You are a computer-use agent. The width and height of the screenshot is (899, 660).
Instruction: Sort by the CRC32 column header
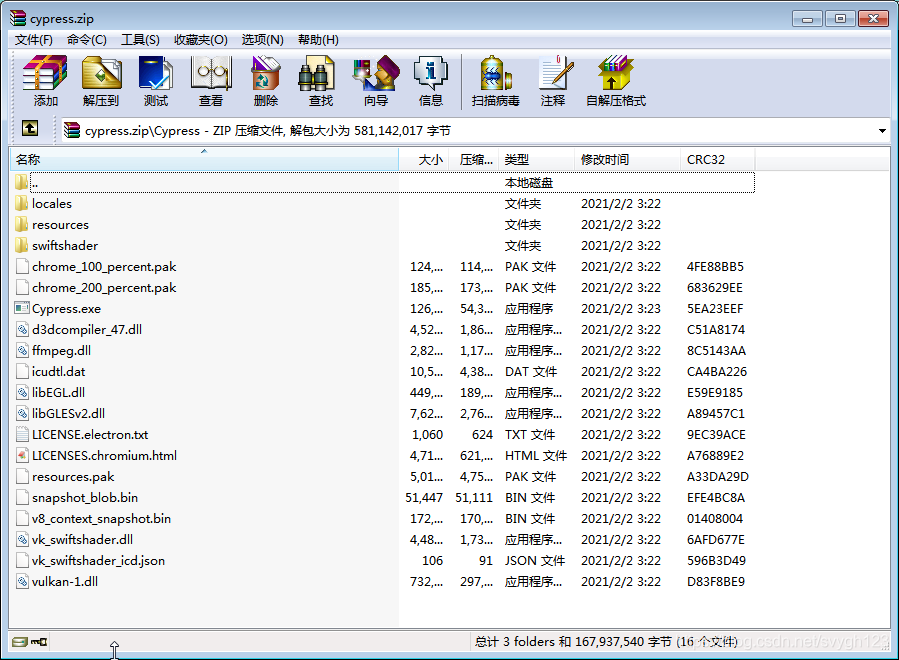pyautogui.click(x=717, y=159)
